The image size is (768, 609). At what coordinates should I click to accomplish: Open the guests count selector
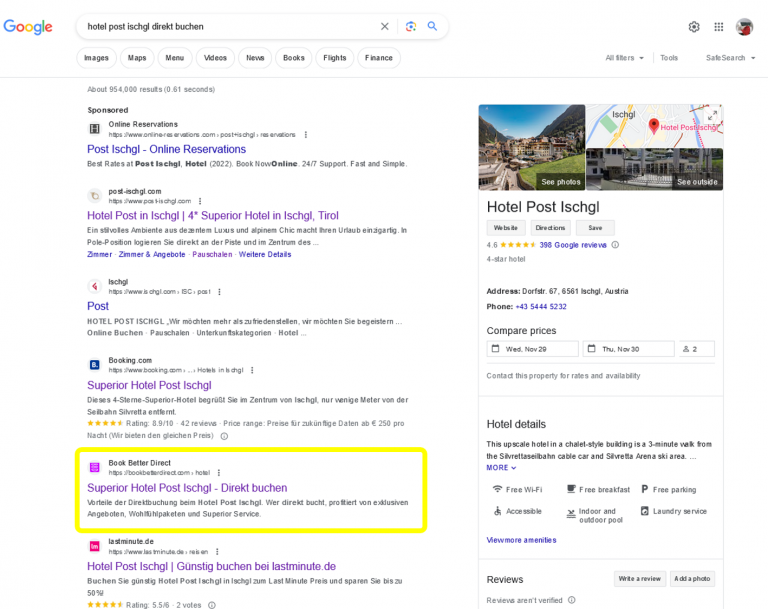tap(696, 349)
